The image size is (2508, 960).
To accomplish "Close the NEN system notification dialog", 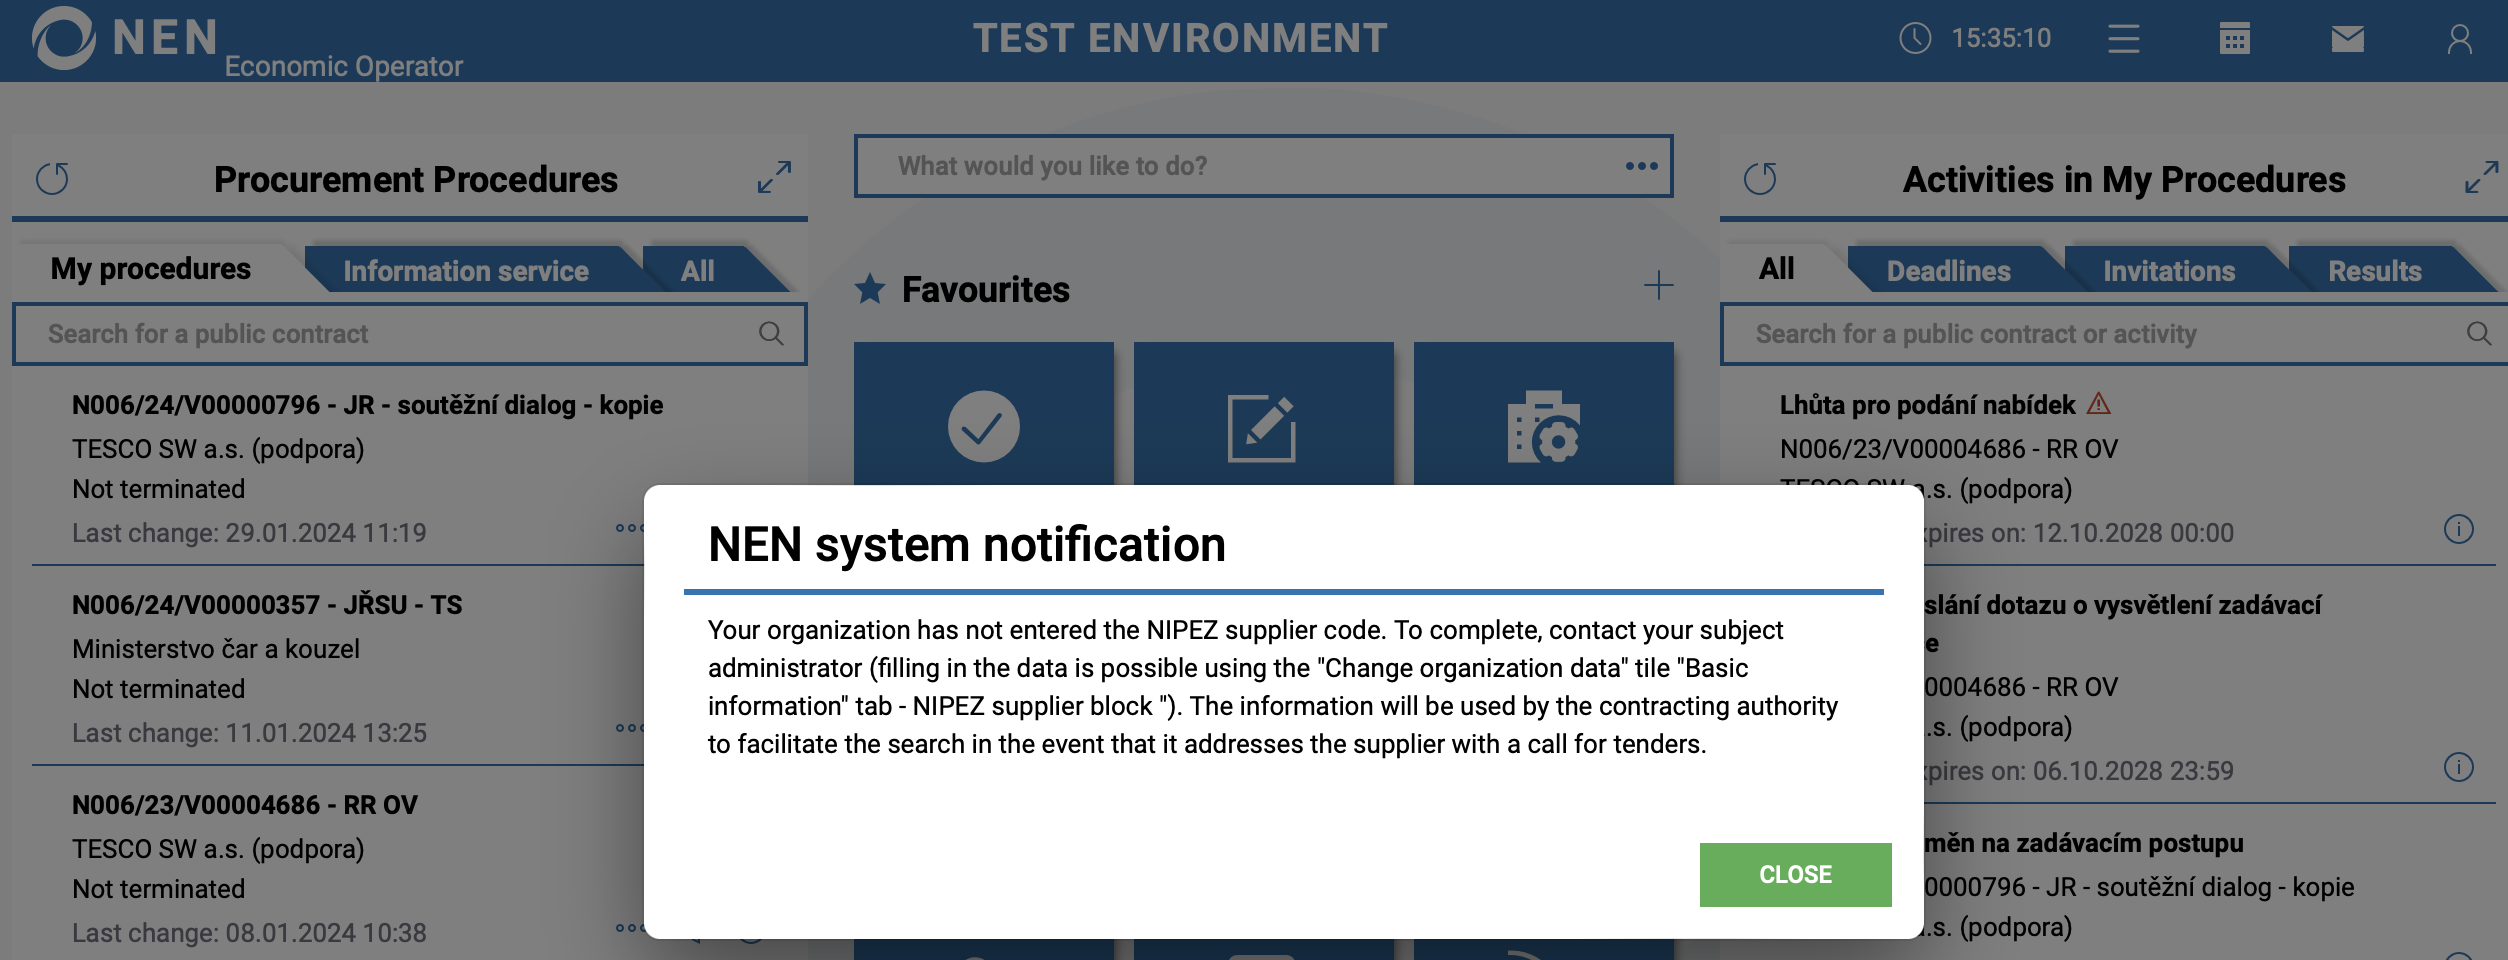I will pos(1795,875).
